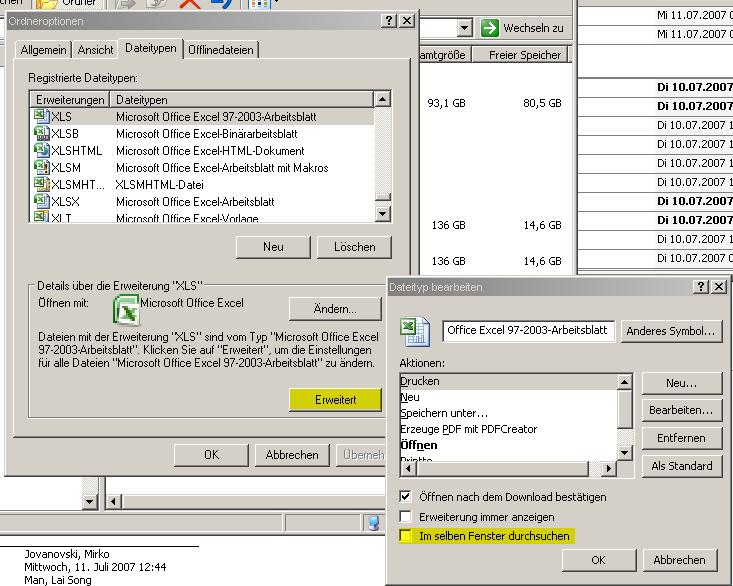This screenshot has height=586, width=733.
Task: Click Aktionen list scroll down arrow
Action: [625, 452]
